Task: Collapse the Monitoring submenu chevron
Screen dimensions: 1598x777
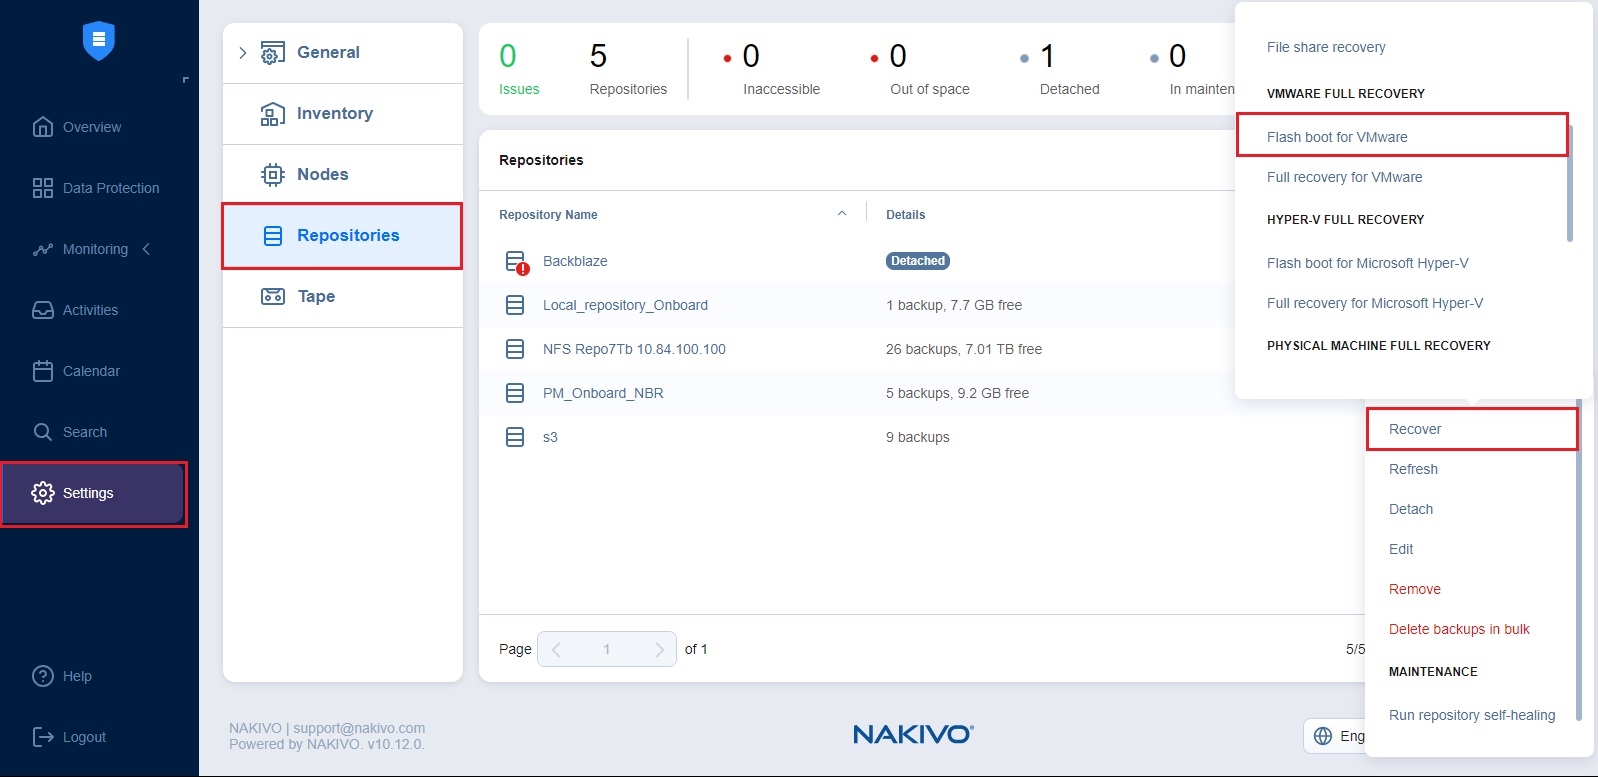Action: 147,249
